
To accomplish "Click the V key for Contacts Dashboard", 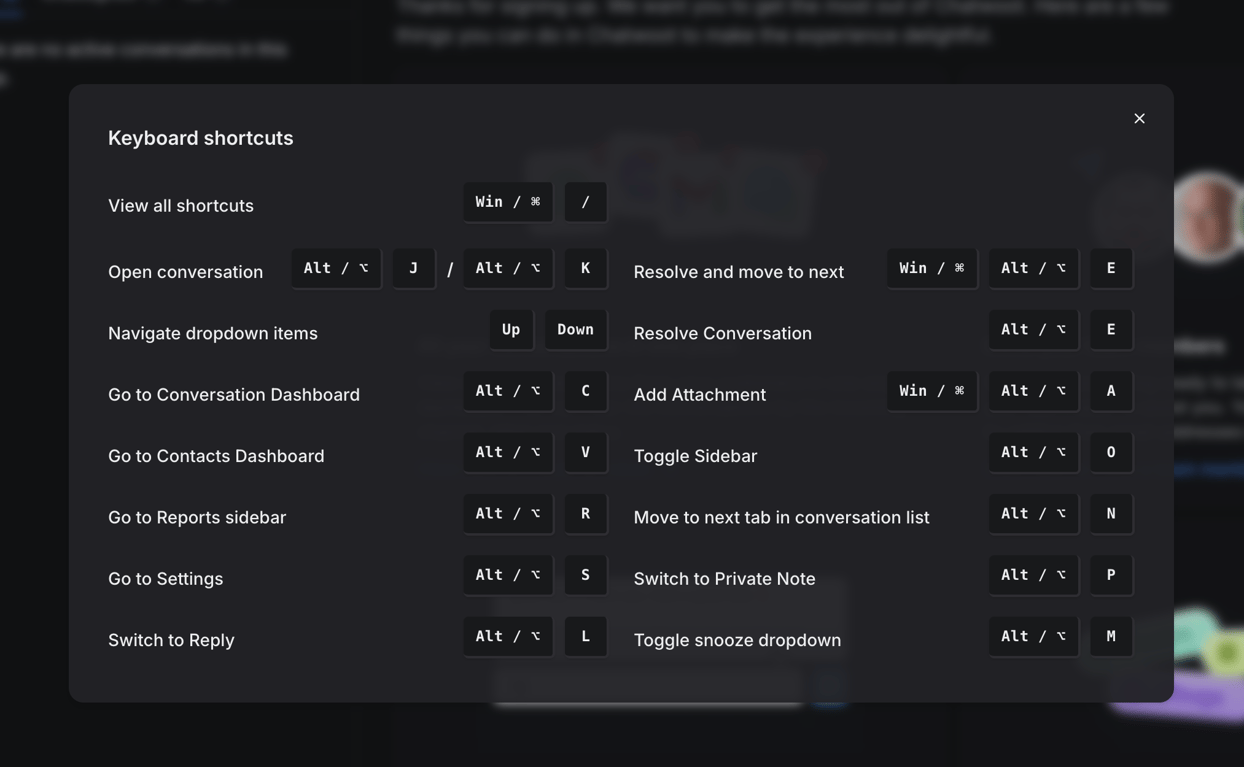I will pyautogui.click(x=586, y=452).
